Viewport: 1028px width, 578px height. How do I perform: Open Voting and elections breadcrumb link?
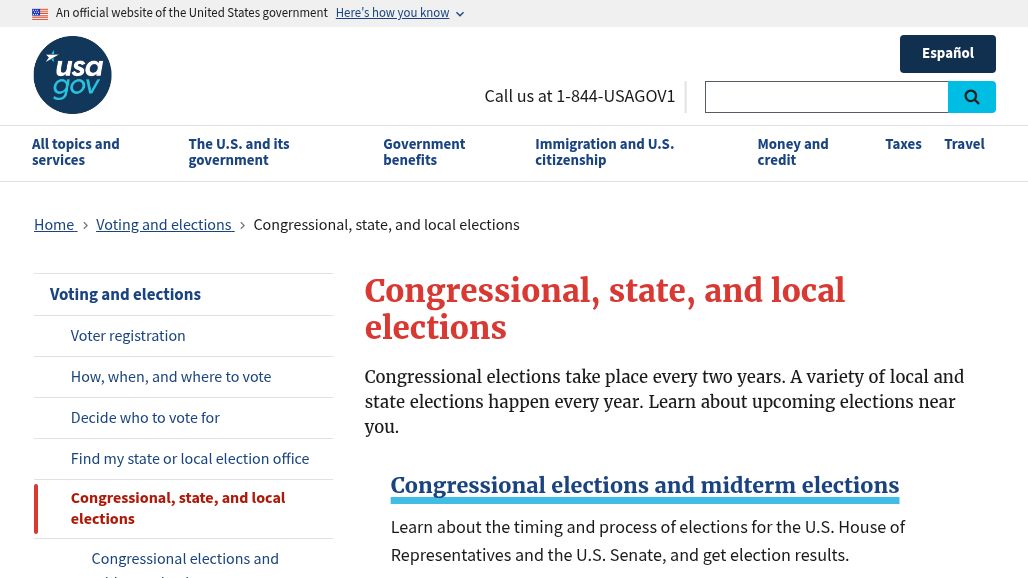point(164,225)
